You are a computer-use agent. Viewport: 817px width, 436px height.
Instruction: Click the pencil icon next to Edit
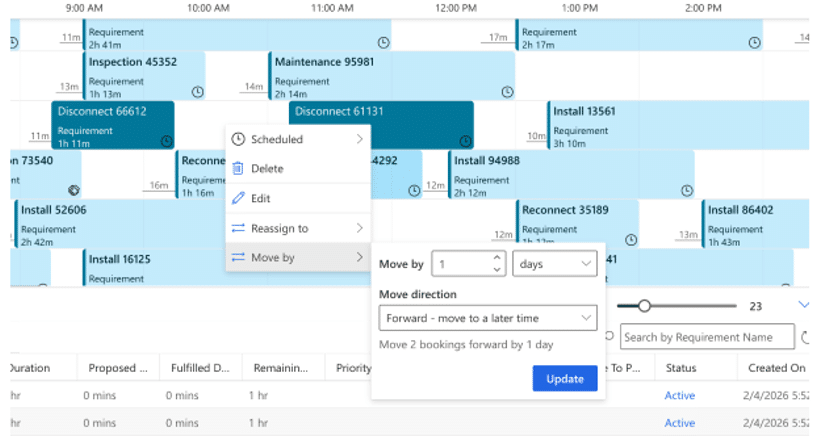238,199
